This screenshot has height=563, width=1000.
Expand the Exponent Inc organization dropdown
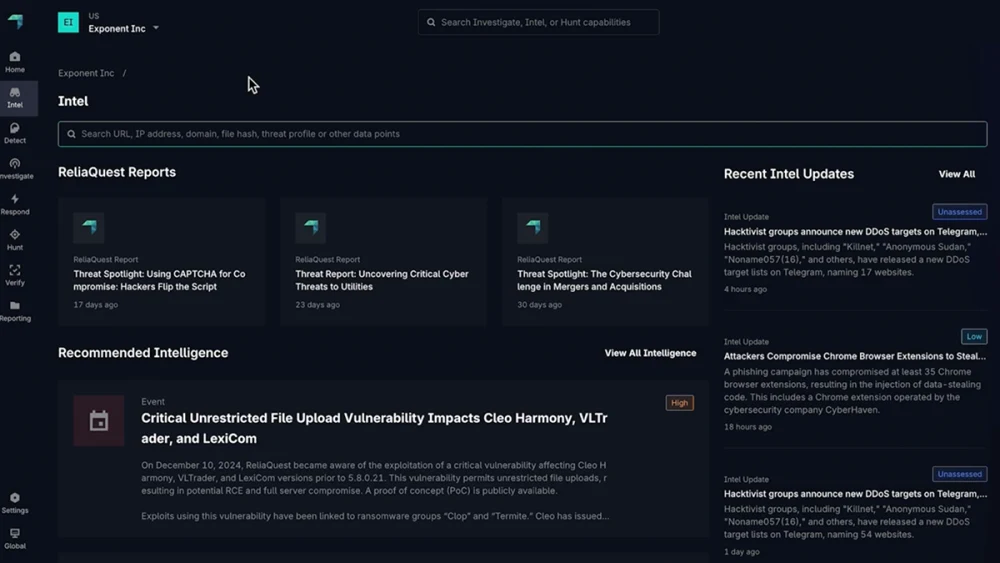[156, 29]
